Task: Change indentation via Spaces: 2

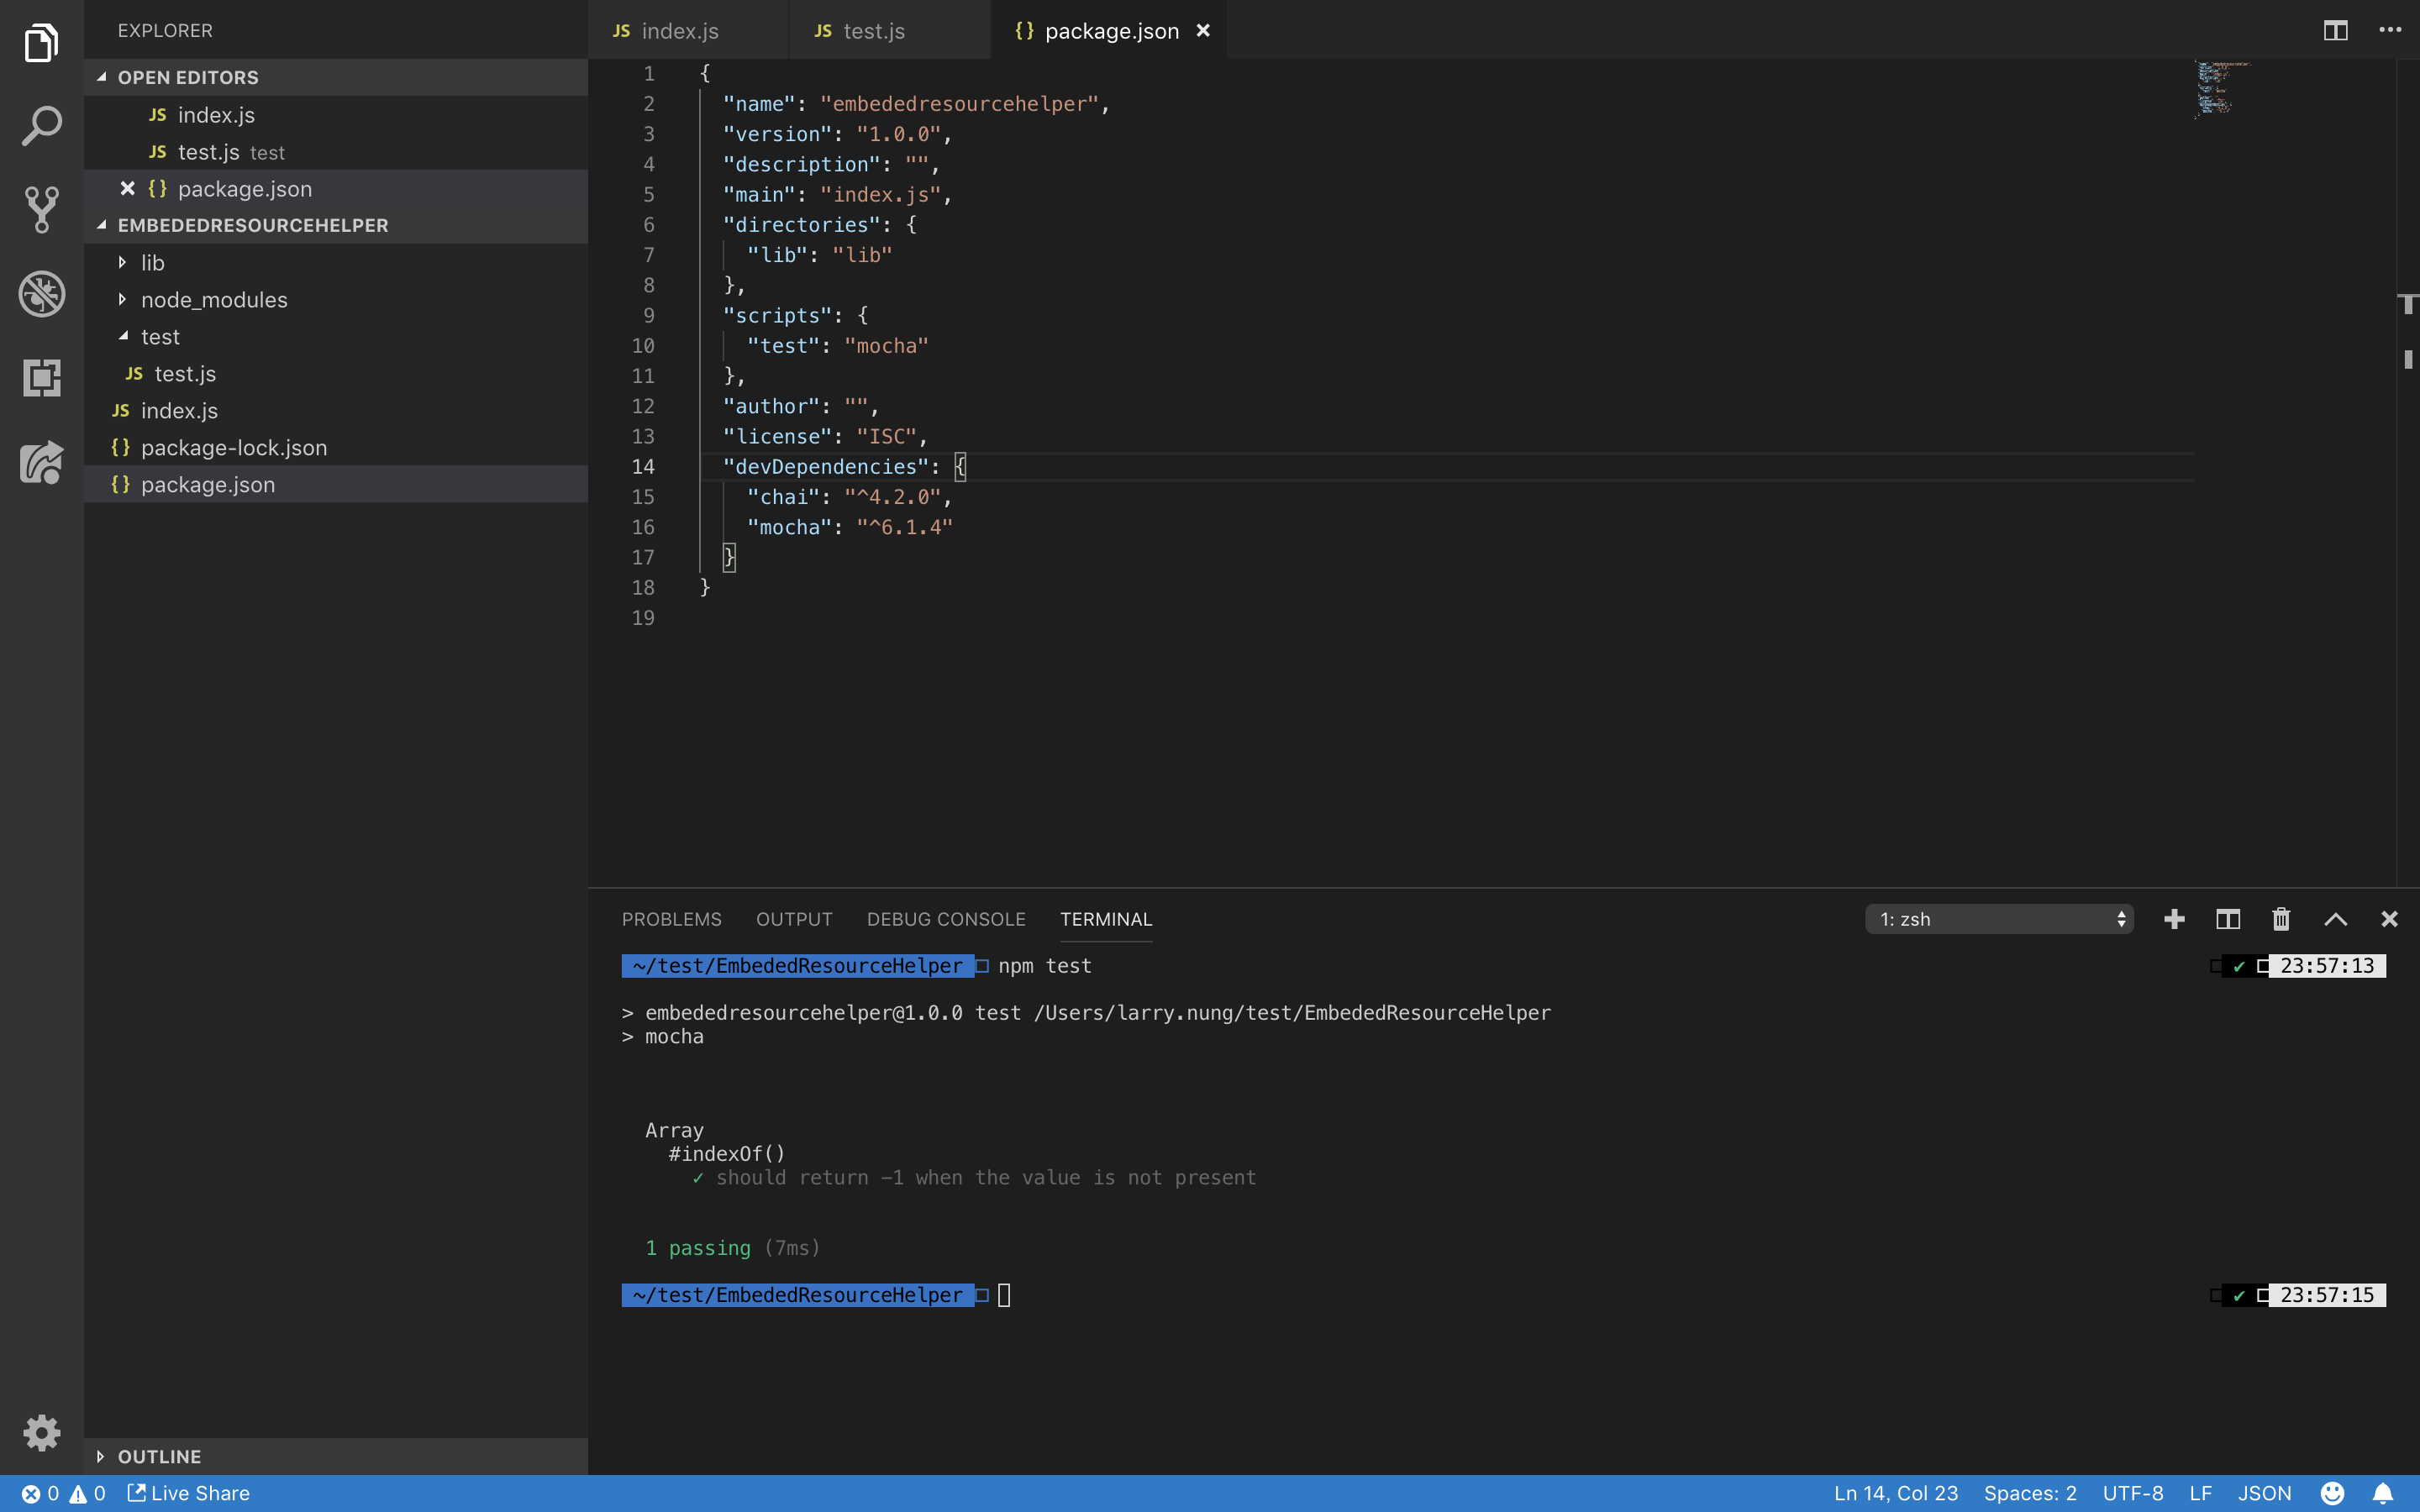Action: pos(2030,1493)
